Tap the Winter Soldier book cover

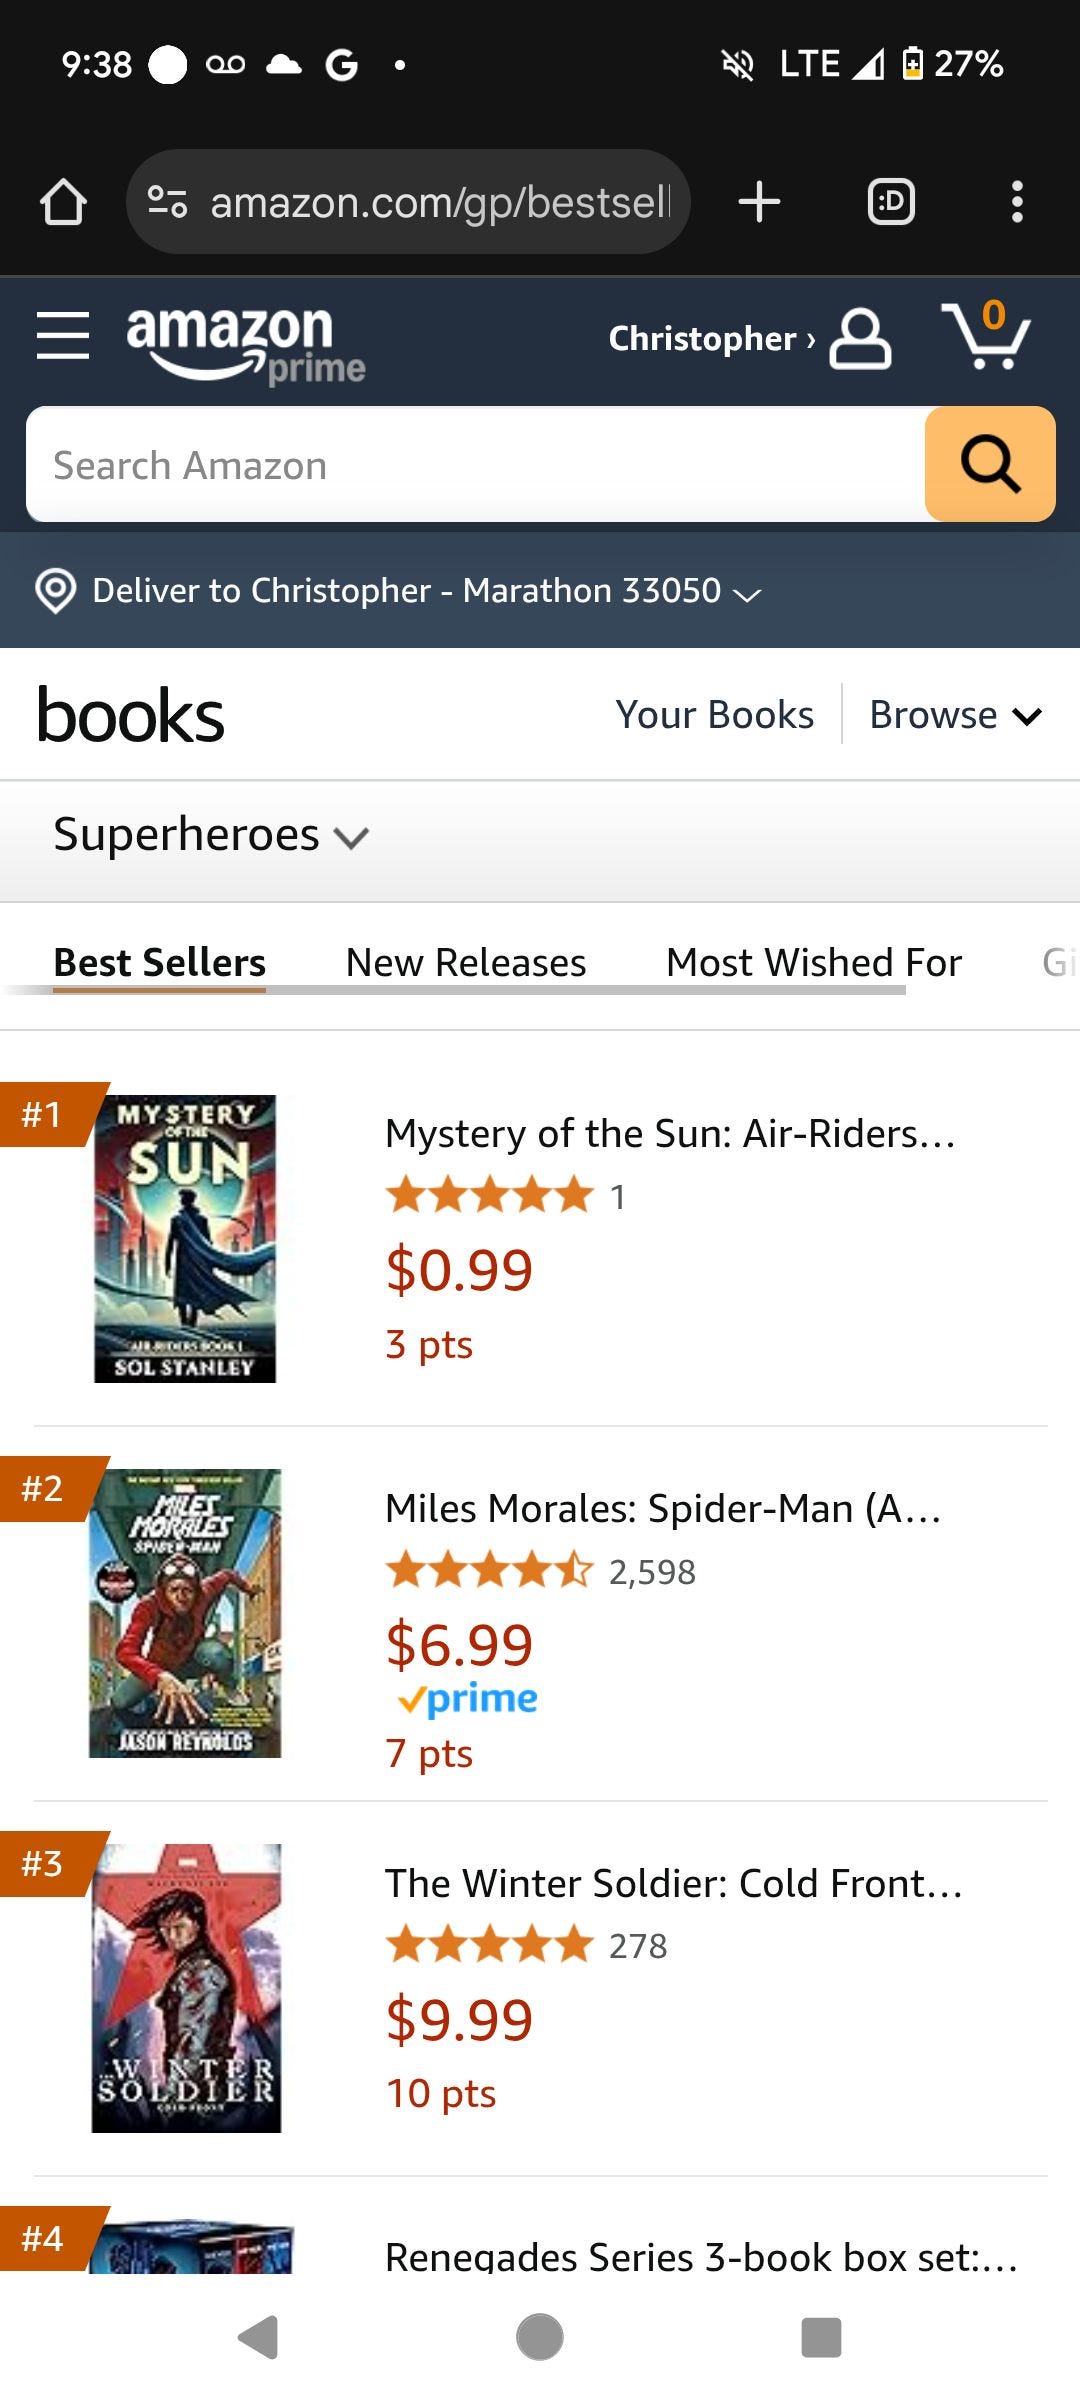(186, 1988)
